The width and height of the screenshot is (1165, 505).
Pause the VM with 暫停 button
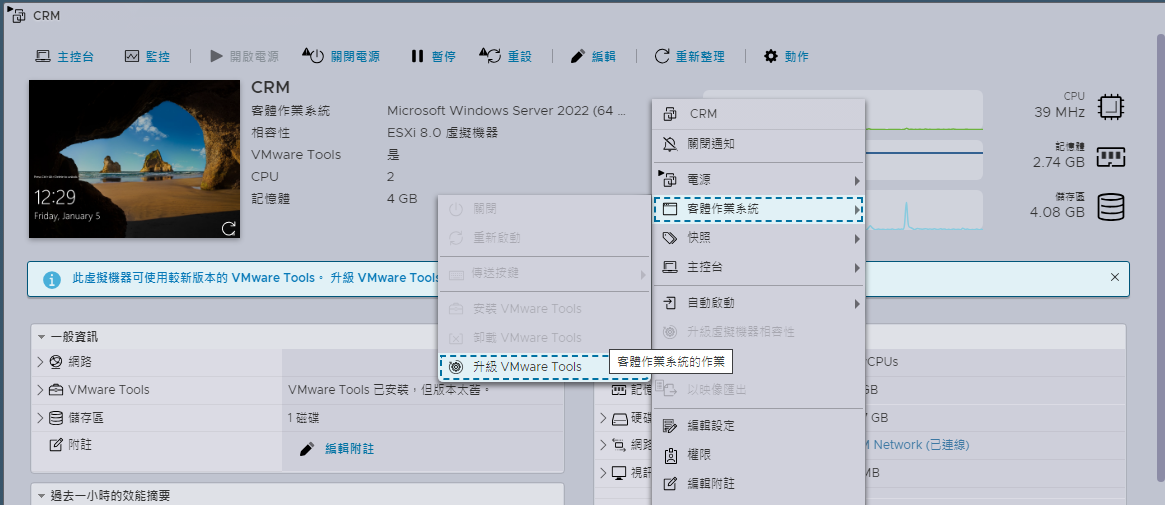pos(433,57)
